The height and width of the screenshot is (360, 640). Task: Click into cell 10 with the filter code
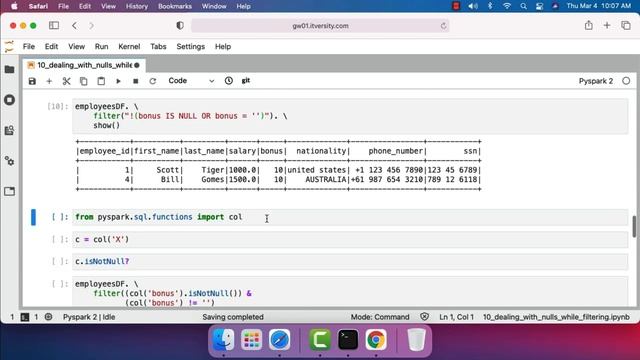pyautogui.click(x=350, y=116)
